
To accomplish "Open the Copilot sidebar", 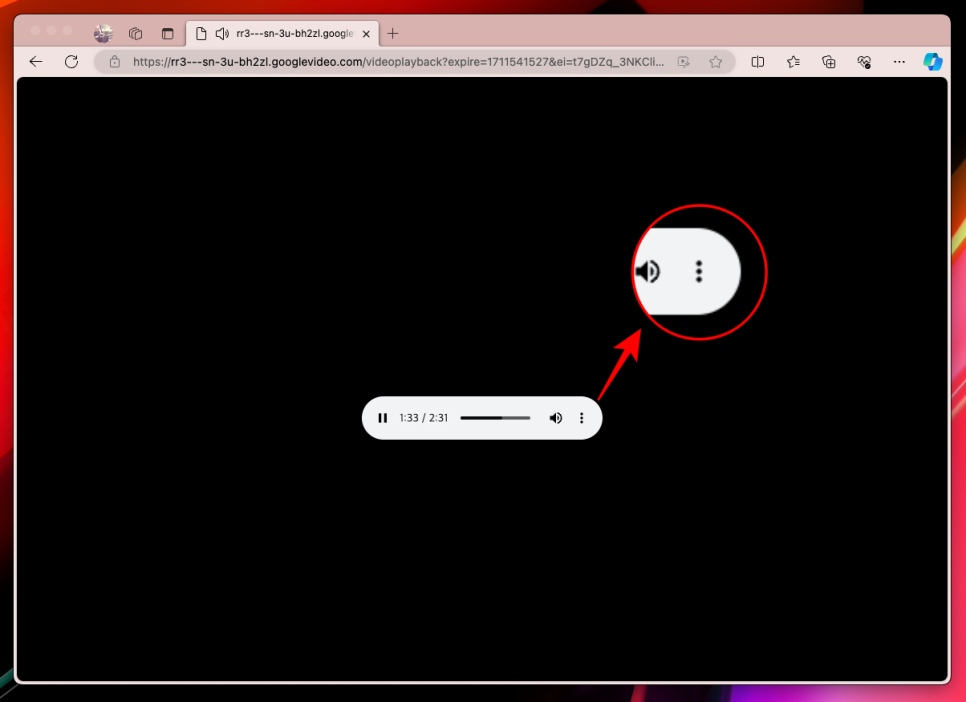I will coord(933,62).
